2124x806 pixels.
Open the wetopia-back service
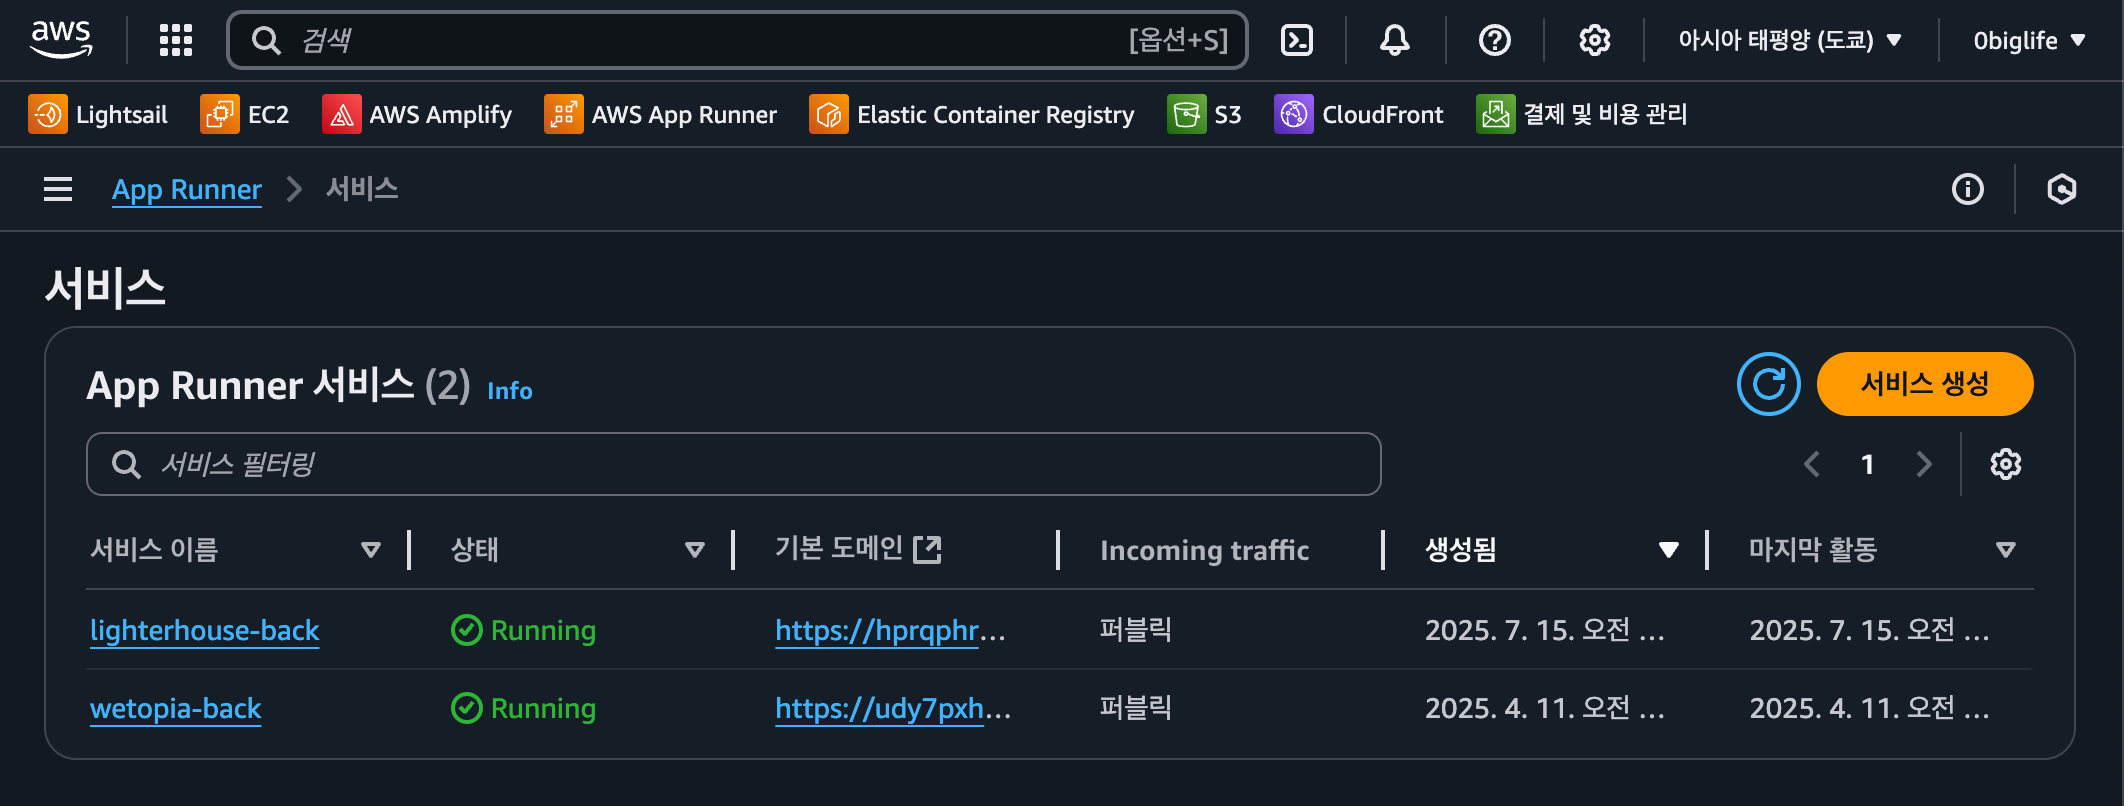[x=176, y=708]
